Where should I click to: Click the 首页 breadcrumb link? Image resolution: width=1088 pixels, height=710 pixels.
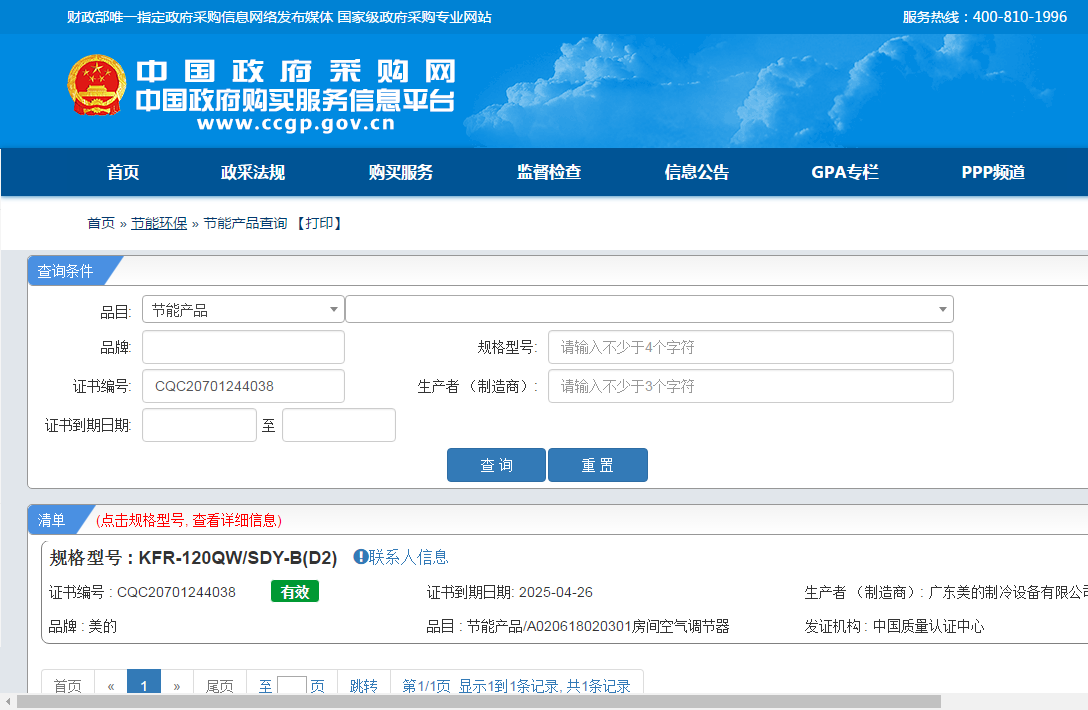[x=101, y=223]
